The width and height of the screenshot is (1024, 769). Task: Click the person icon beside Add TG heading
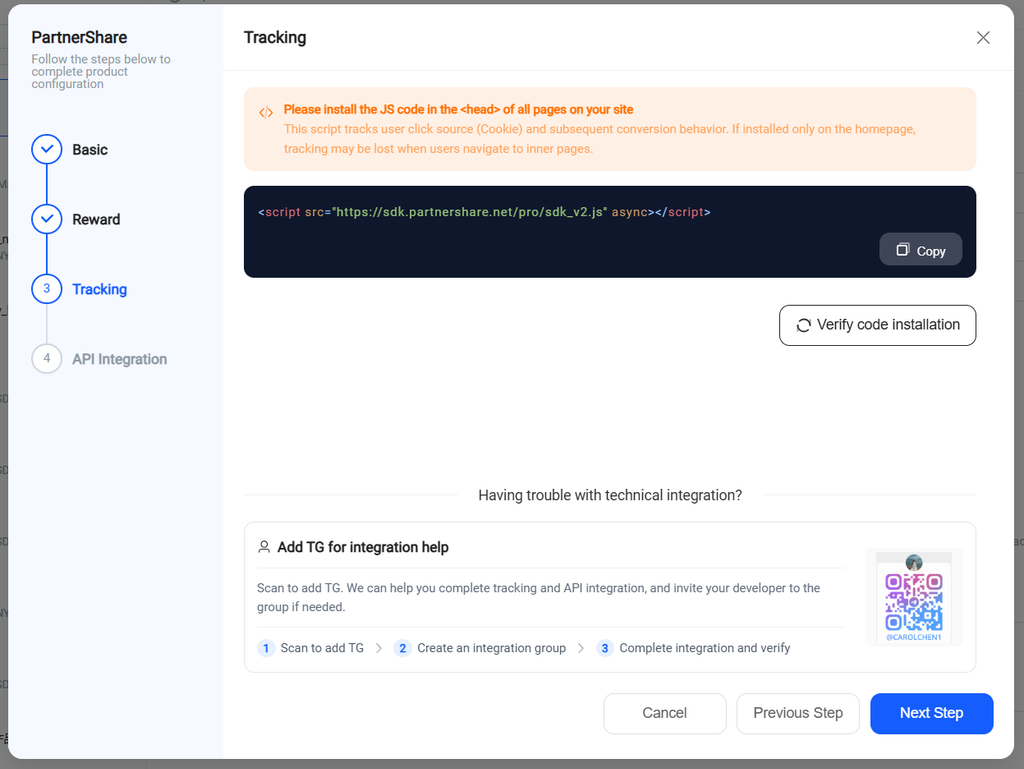click(x=264, y=547)
